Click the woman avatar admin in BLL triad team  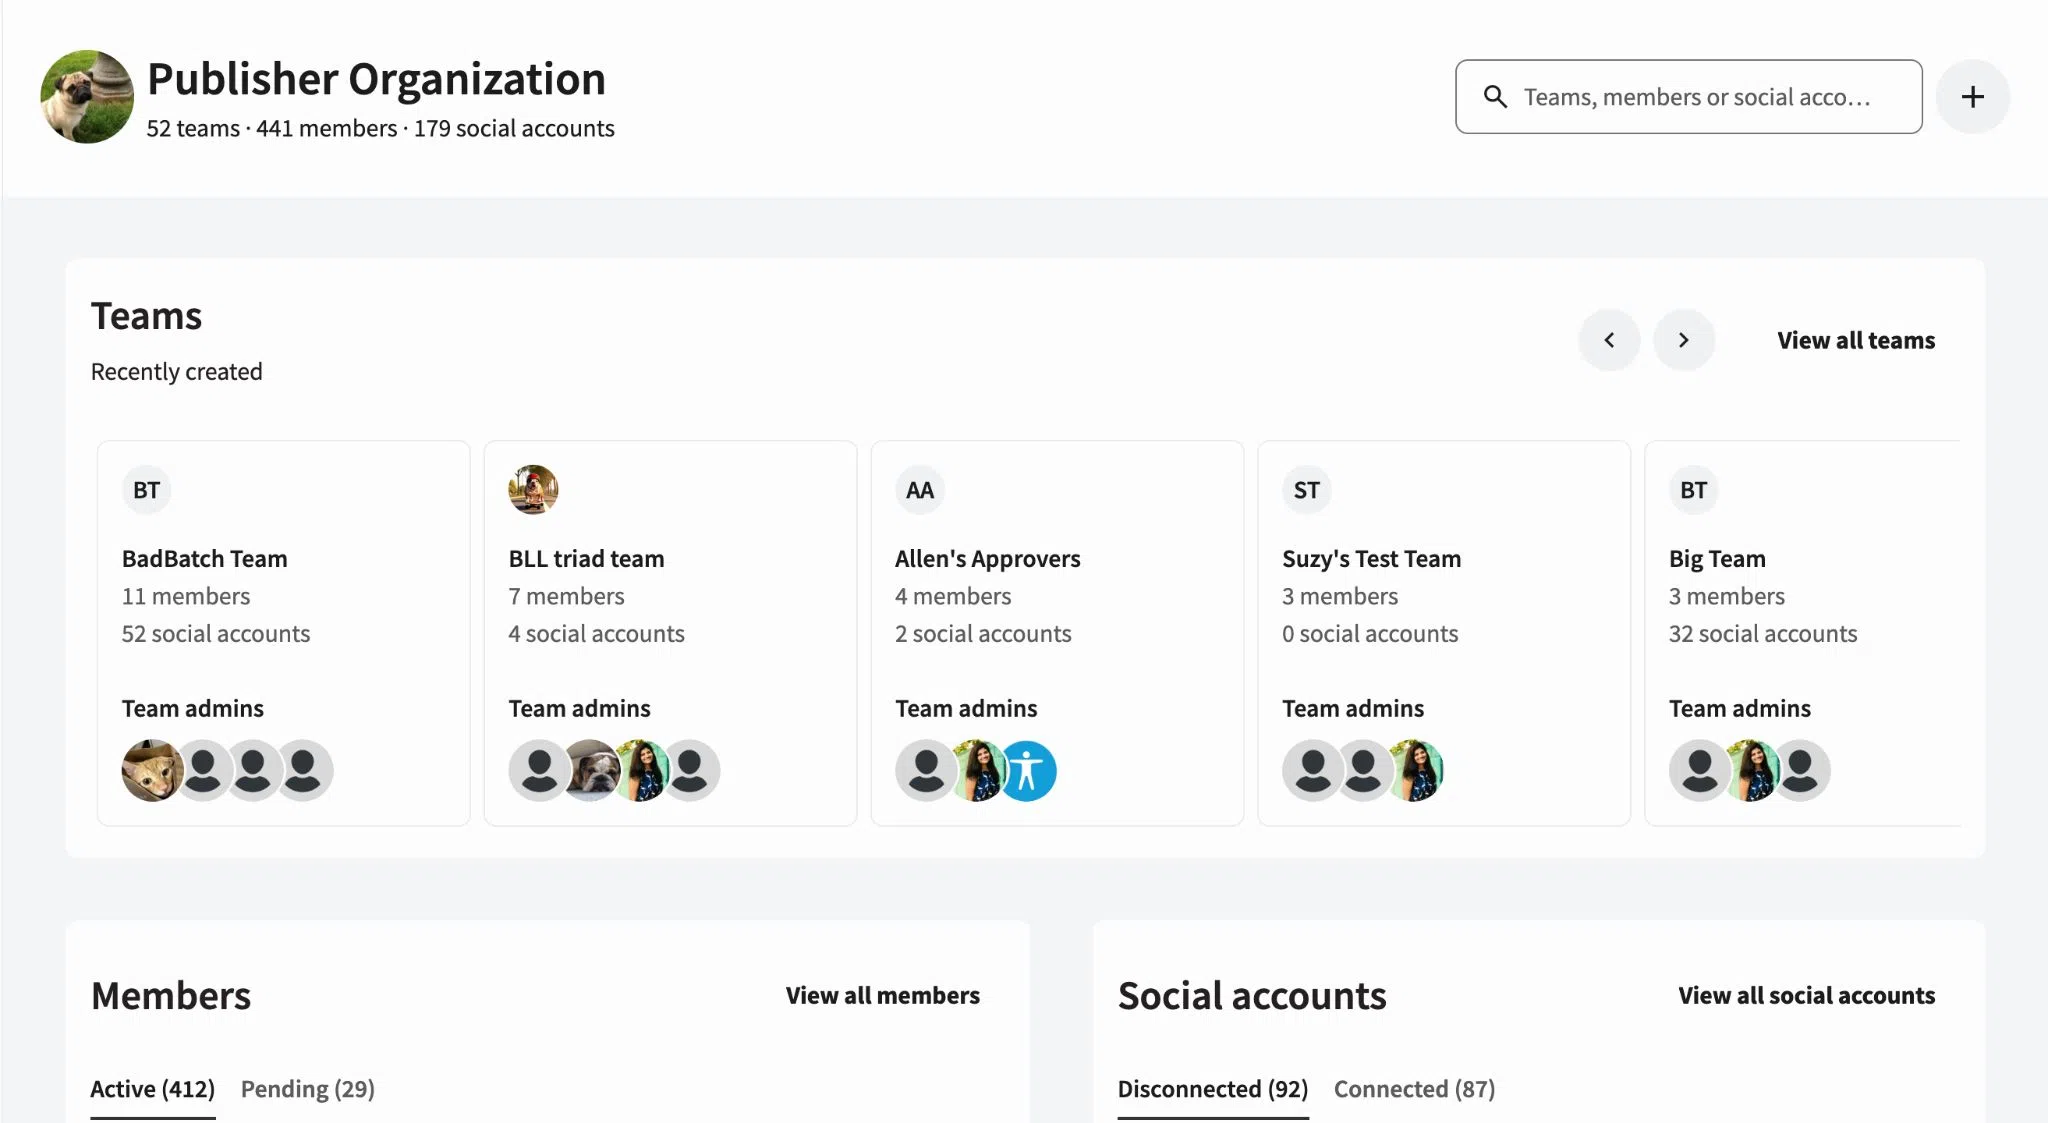pos(641,771)
